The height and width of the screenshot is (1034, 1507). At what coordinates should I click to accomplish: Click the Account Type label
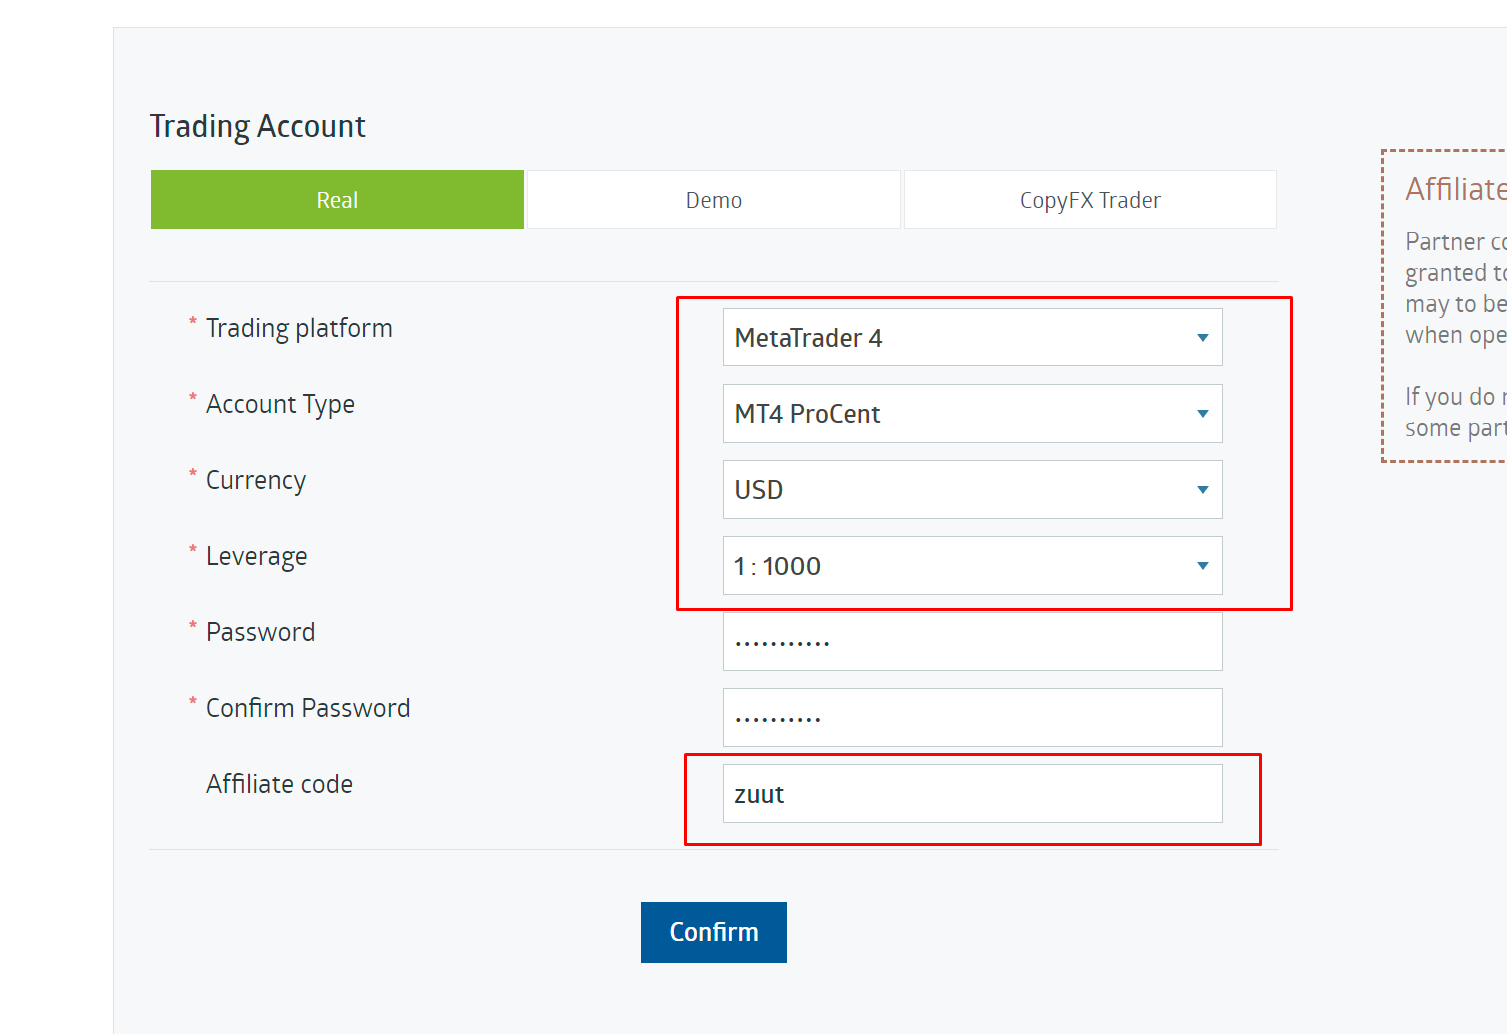coord(280,404)
